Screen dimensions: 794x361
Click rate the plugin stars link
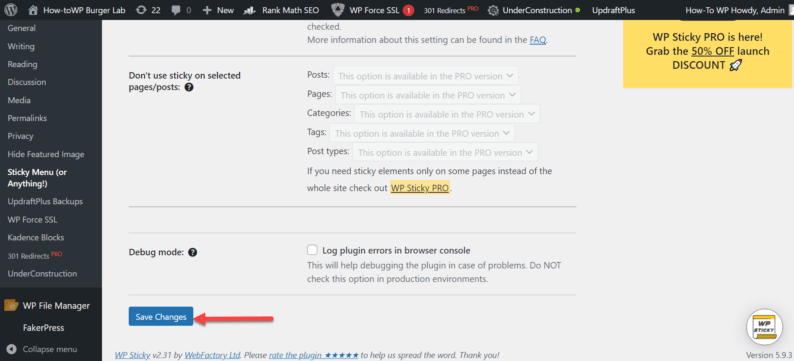(314, 354)
